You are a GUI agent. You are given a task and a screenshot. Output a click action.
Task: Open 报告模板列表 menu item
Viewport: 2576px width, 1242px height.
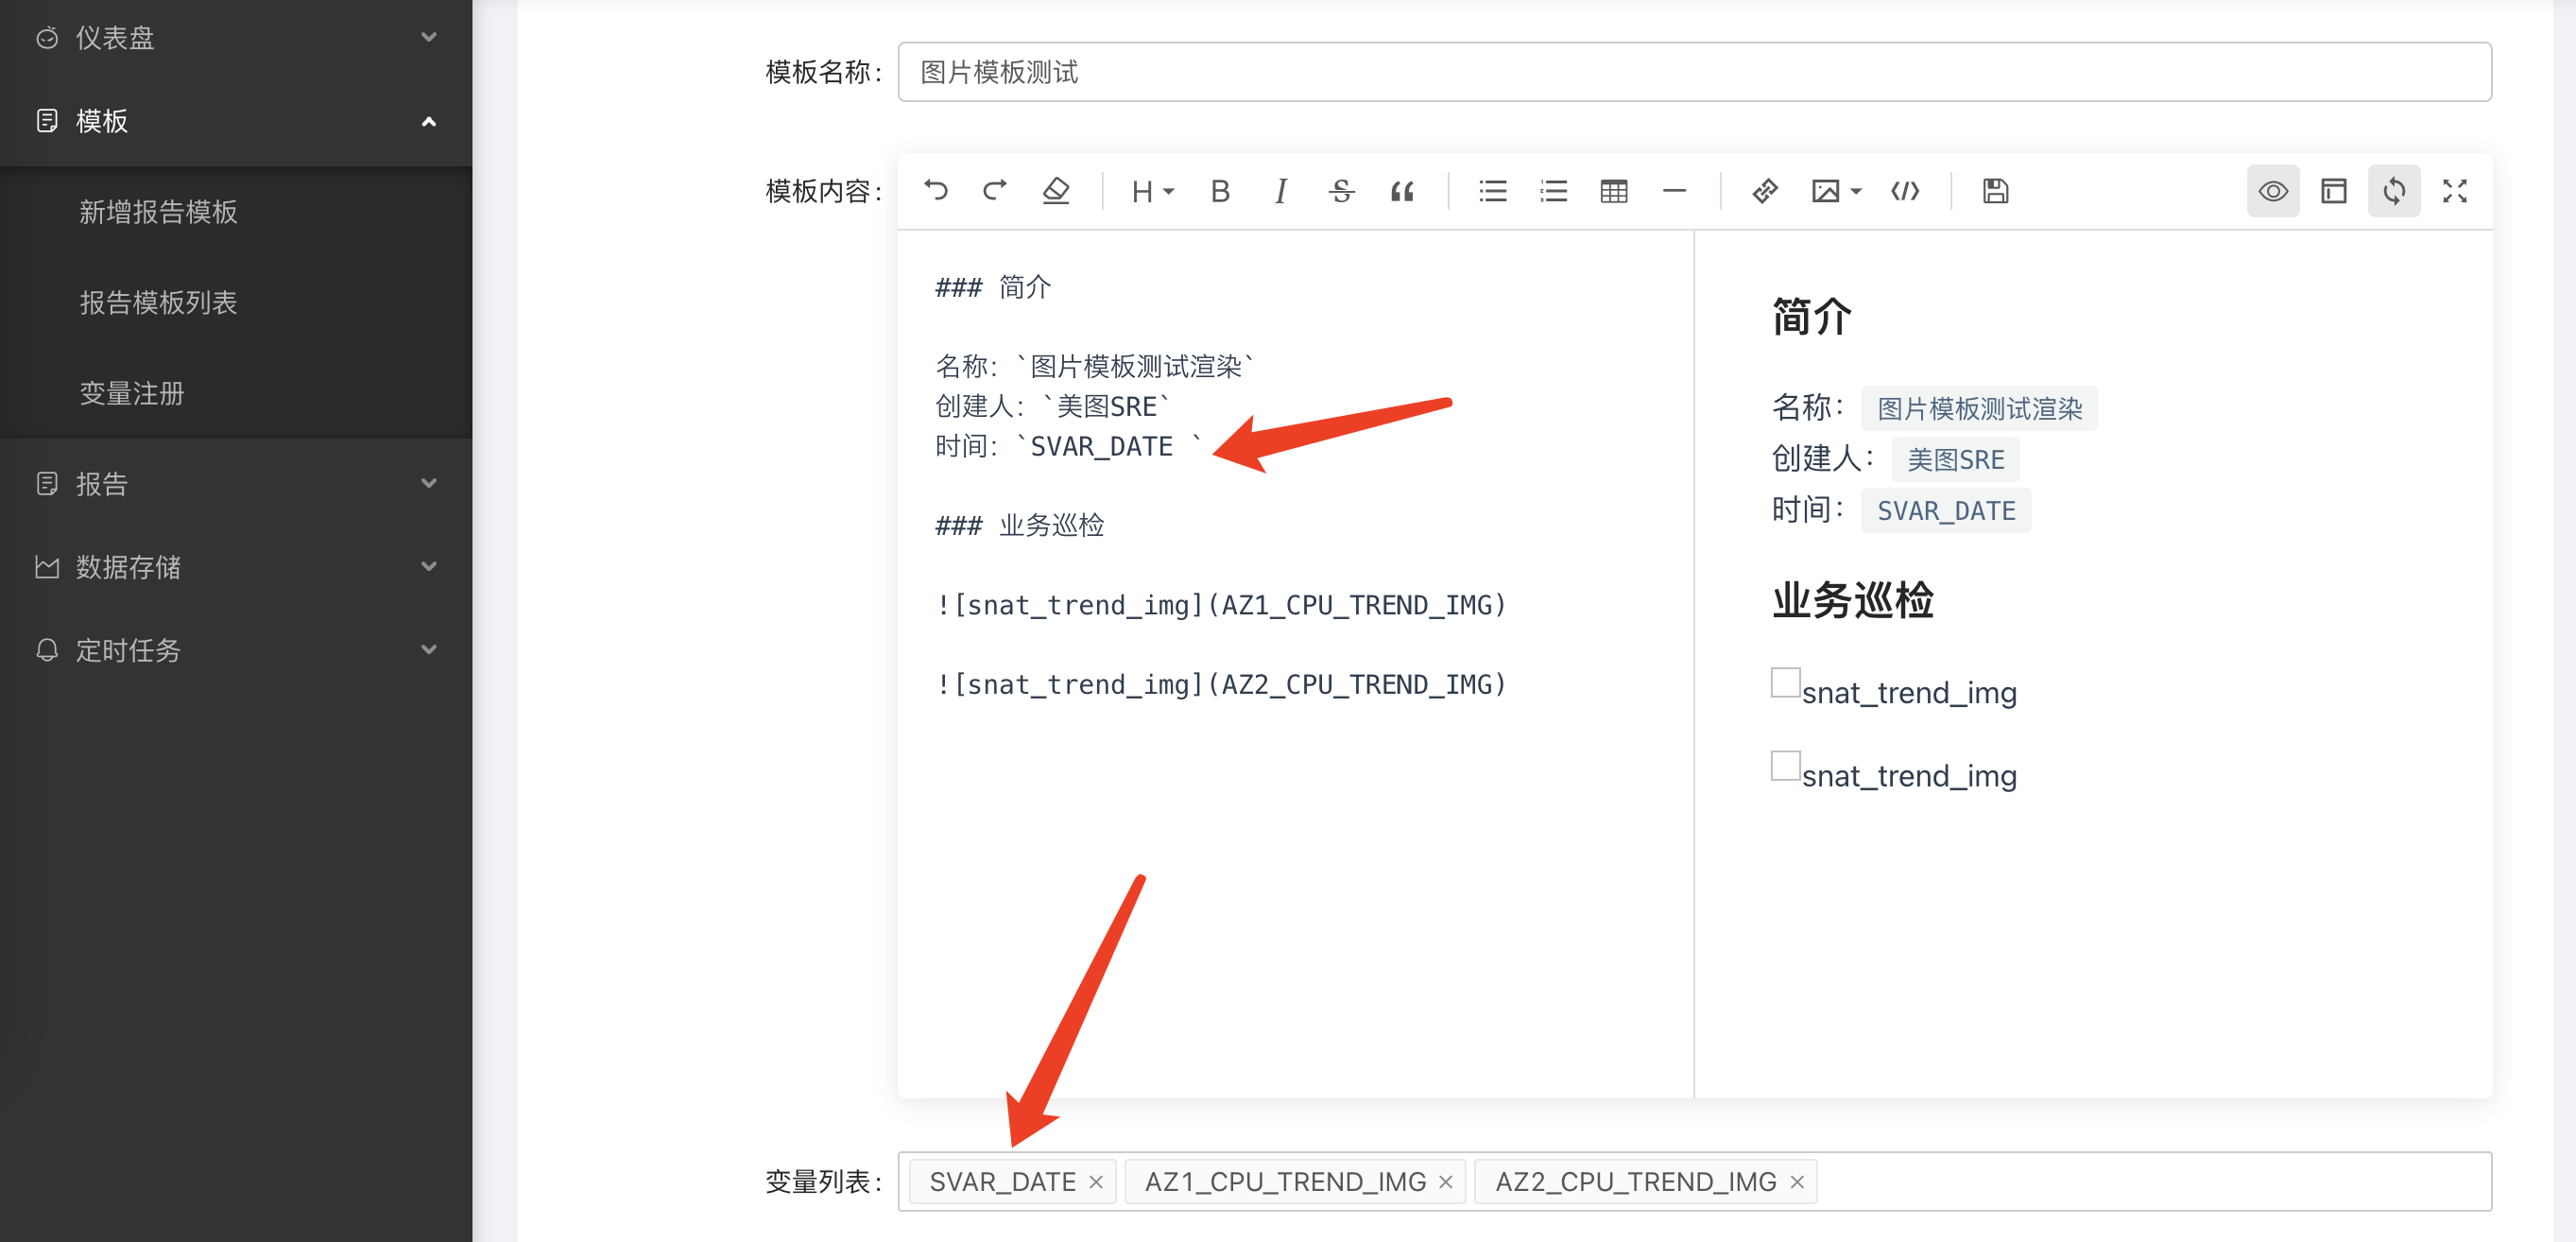[158, 302]
